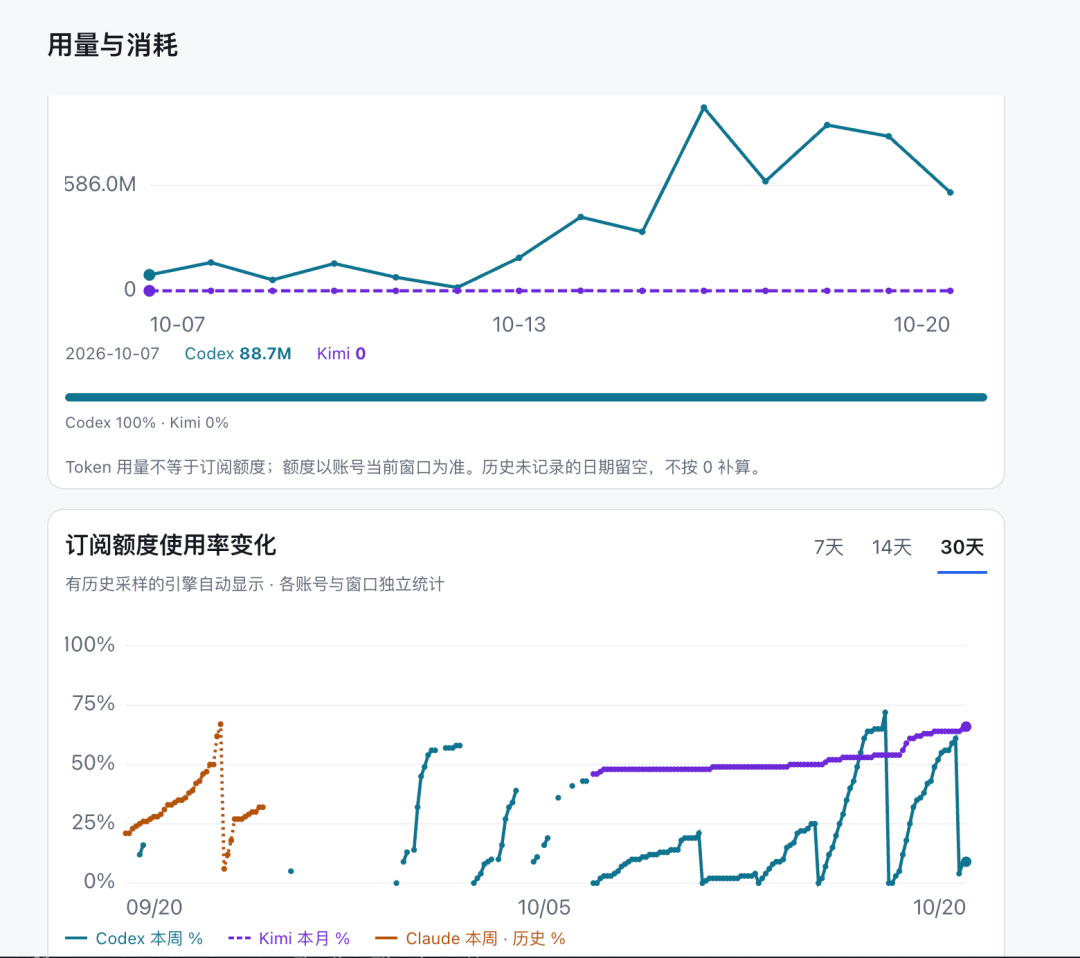Click the Codex 100% · Kimi 0% caption
Image resolution: width=1080 pixels, height=958 pixels.
(x=147, y=423)
